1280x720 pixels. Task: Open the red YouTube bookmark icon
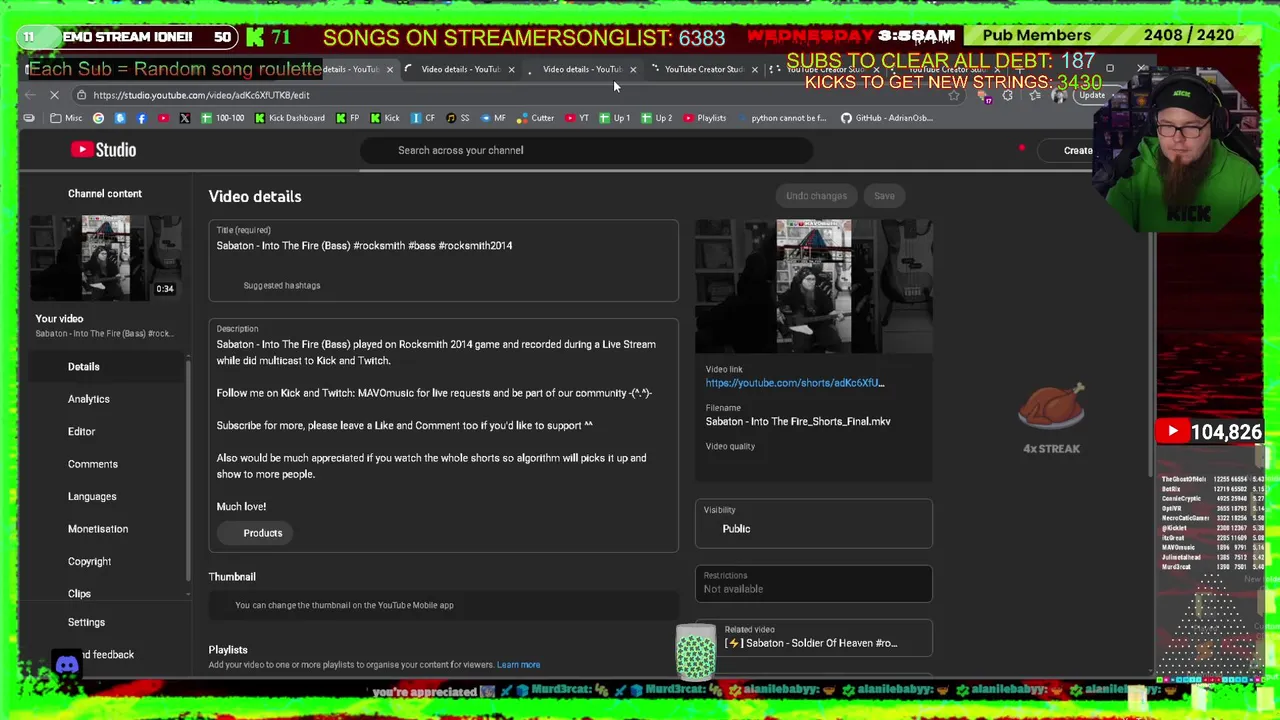(163, 118)
